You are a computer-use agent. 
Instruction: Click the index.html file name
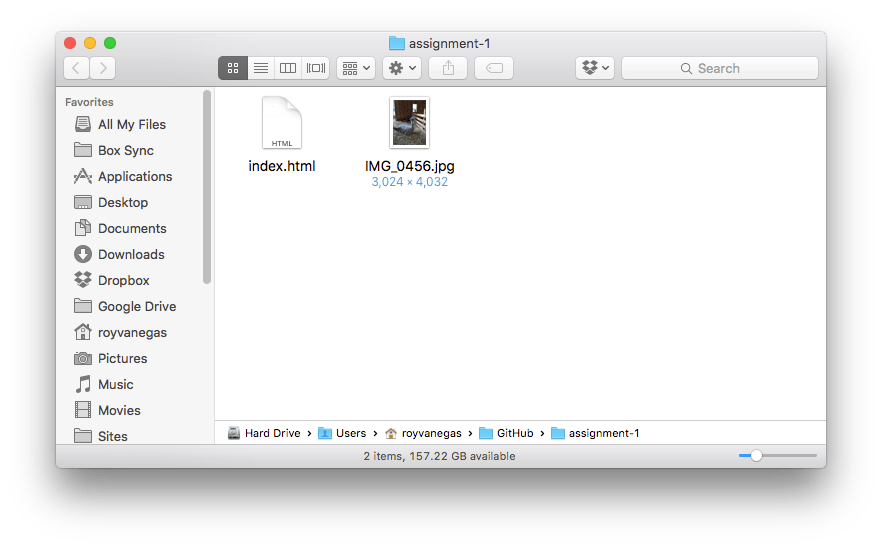(x=282, y=166)
